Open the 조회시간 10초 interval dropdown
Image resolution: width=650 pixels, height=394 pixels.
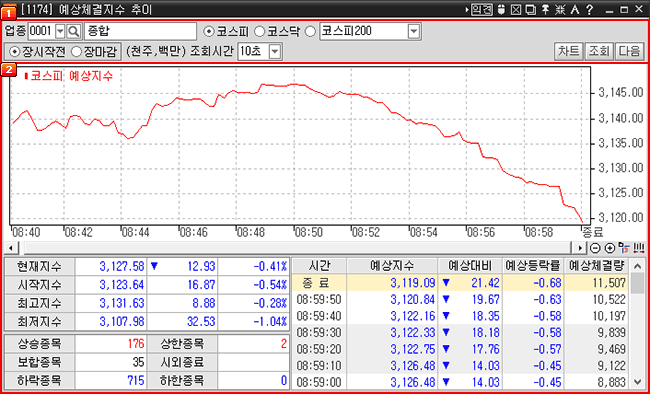[275, 52]
